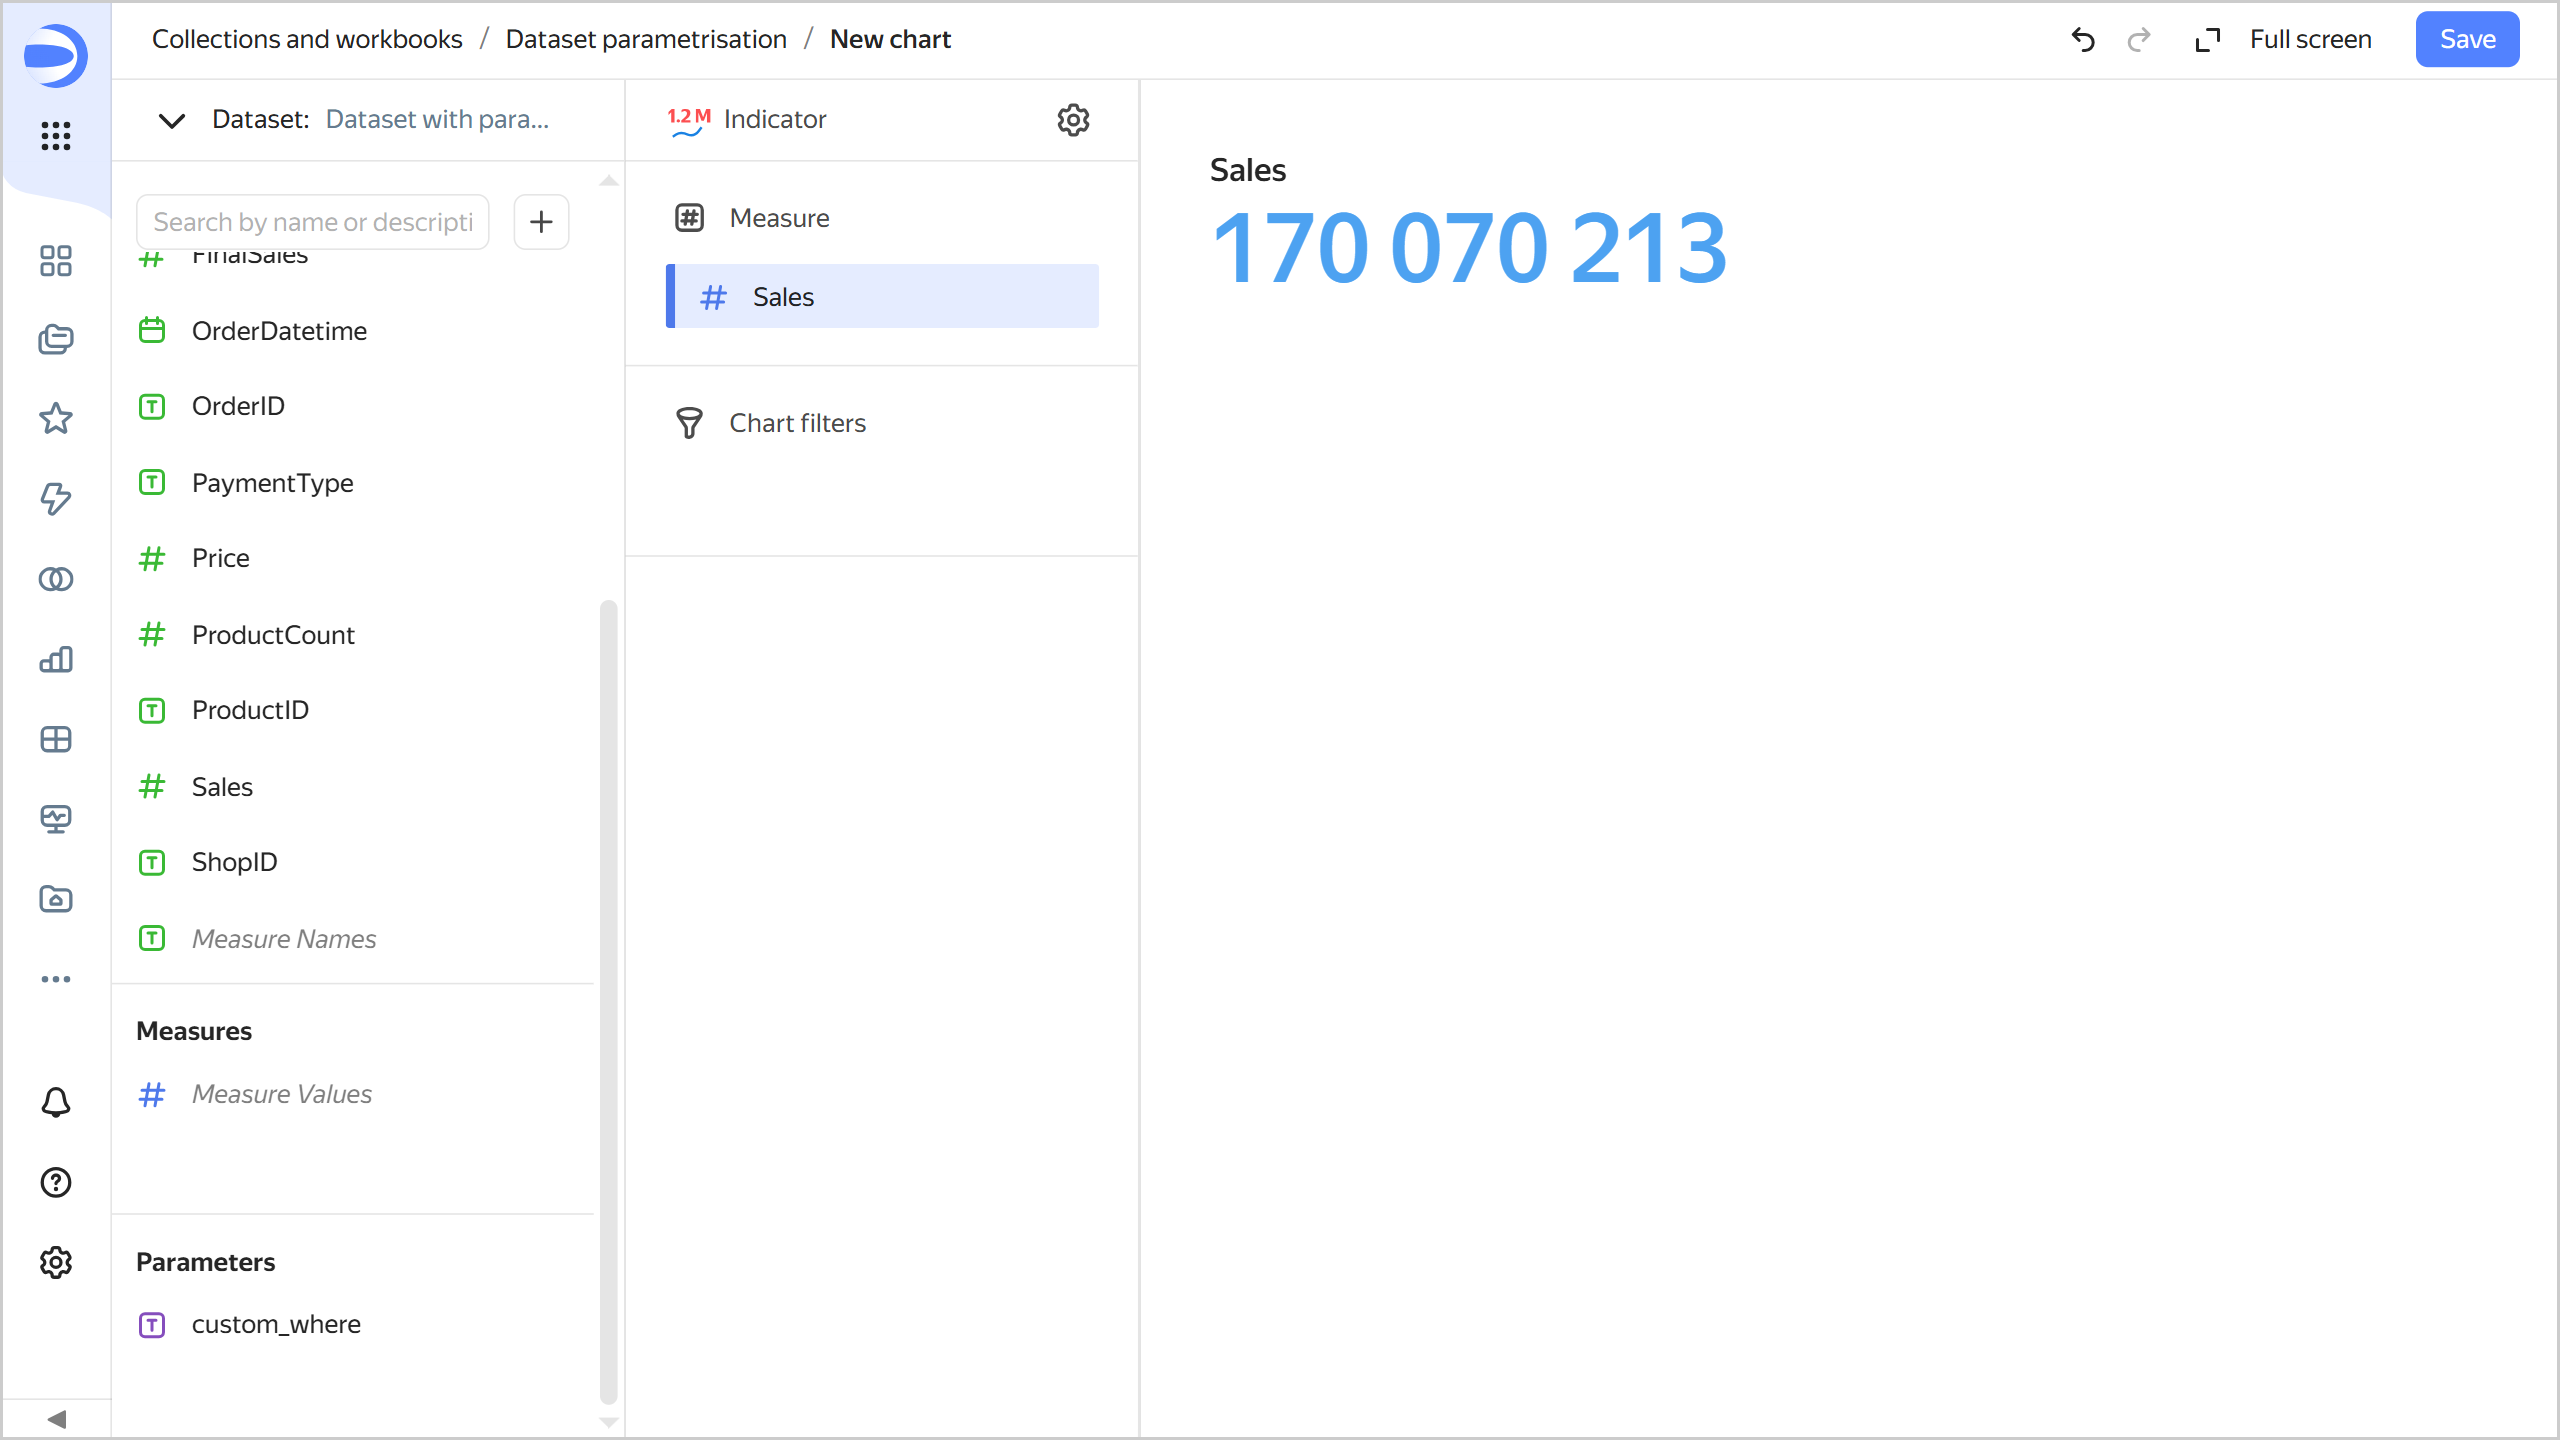2560x1440 pixels.
Task: Open Charts bar icon in sidebar
Action: coord(56,659)
